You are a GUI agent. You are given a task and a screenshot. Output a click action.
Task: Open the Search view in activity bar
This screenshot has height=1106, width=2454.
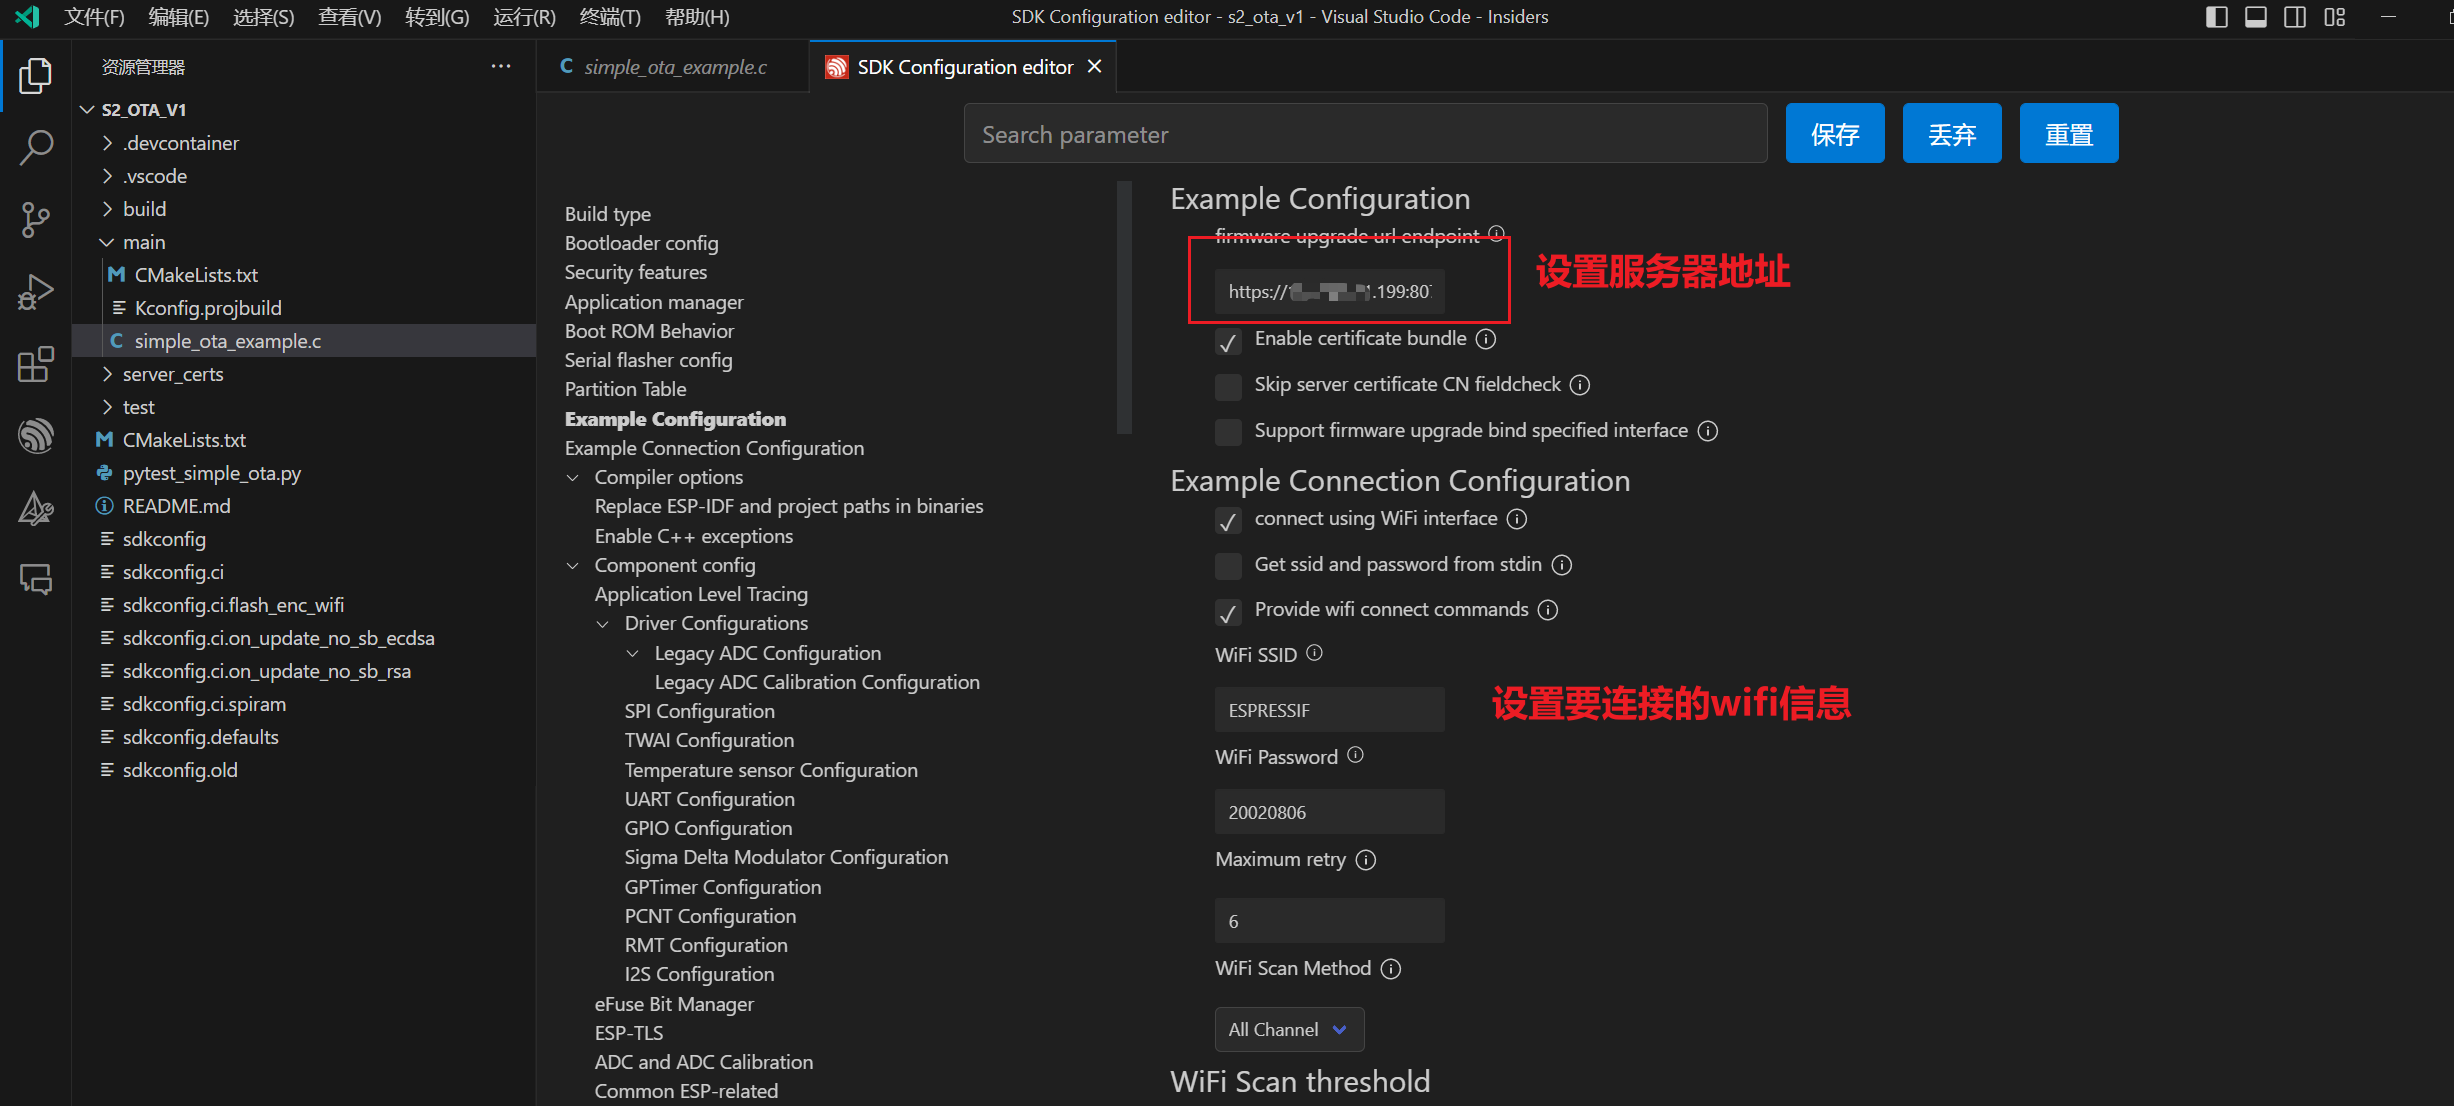[36, 148]
